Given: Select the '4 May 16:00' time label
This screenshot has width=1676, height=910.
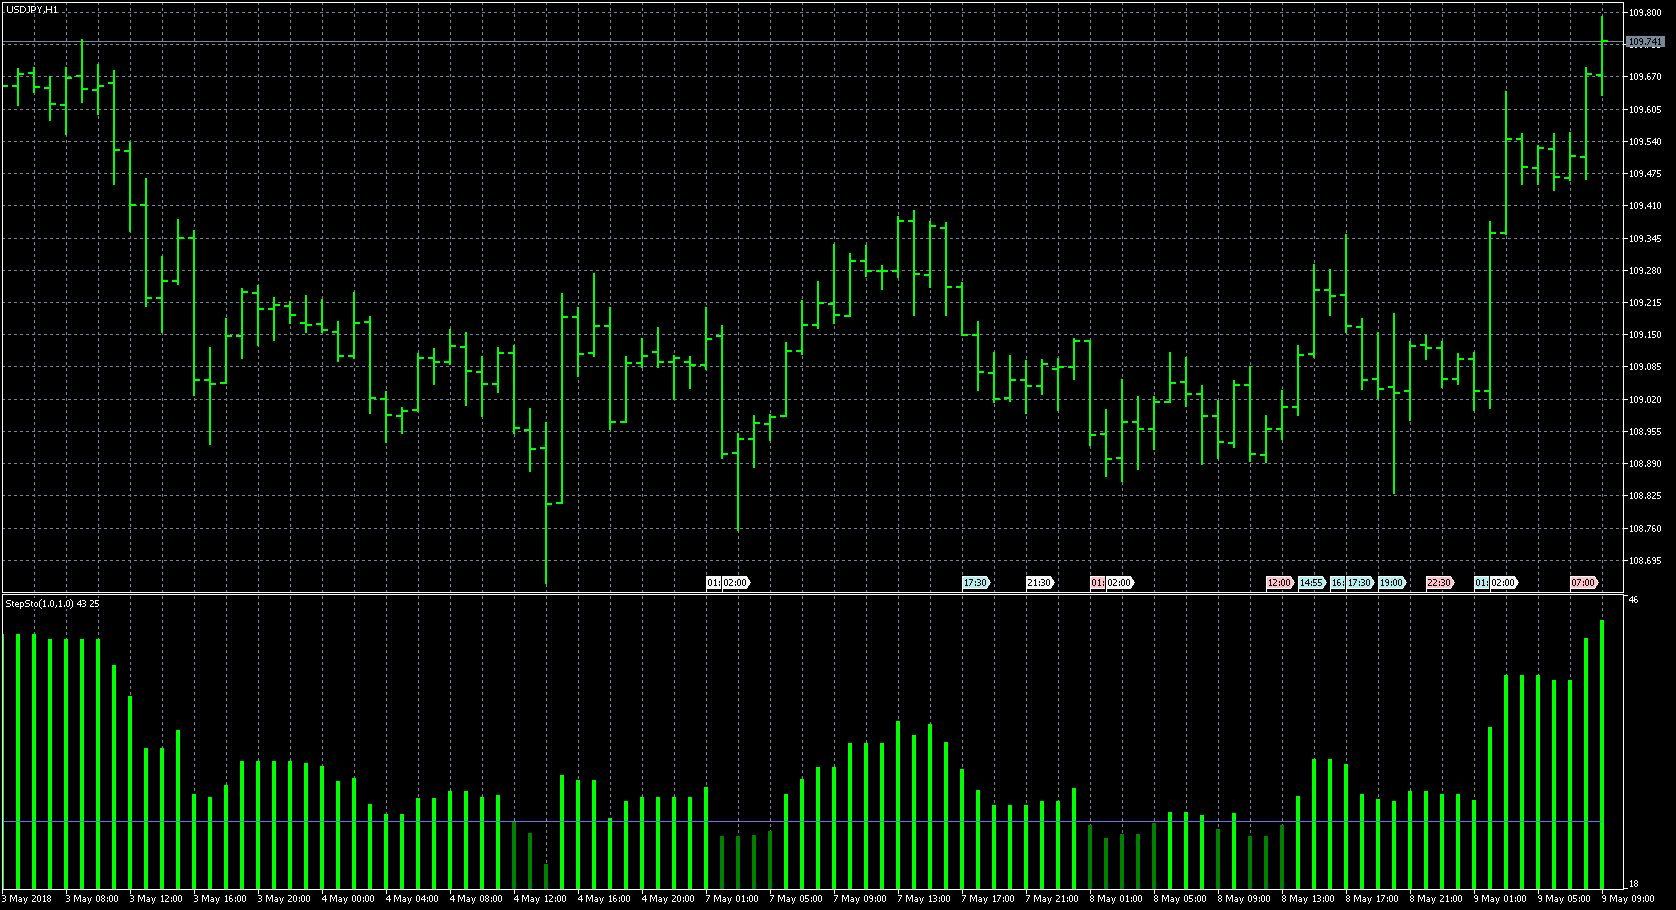Looking at the screenshot, I should pos(604,899).
